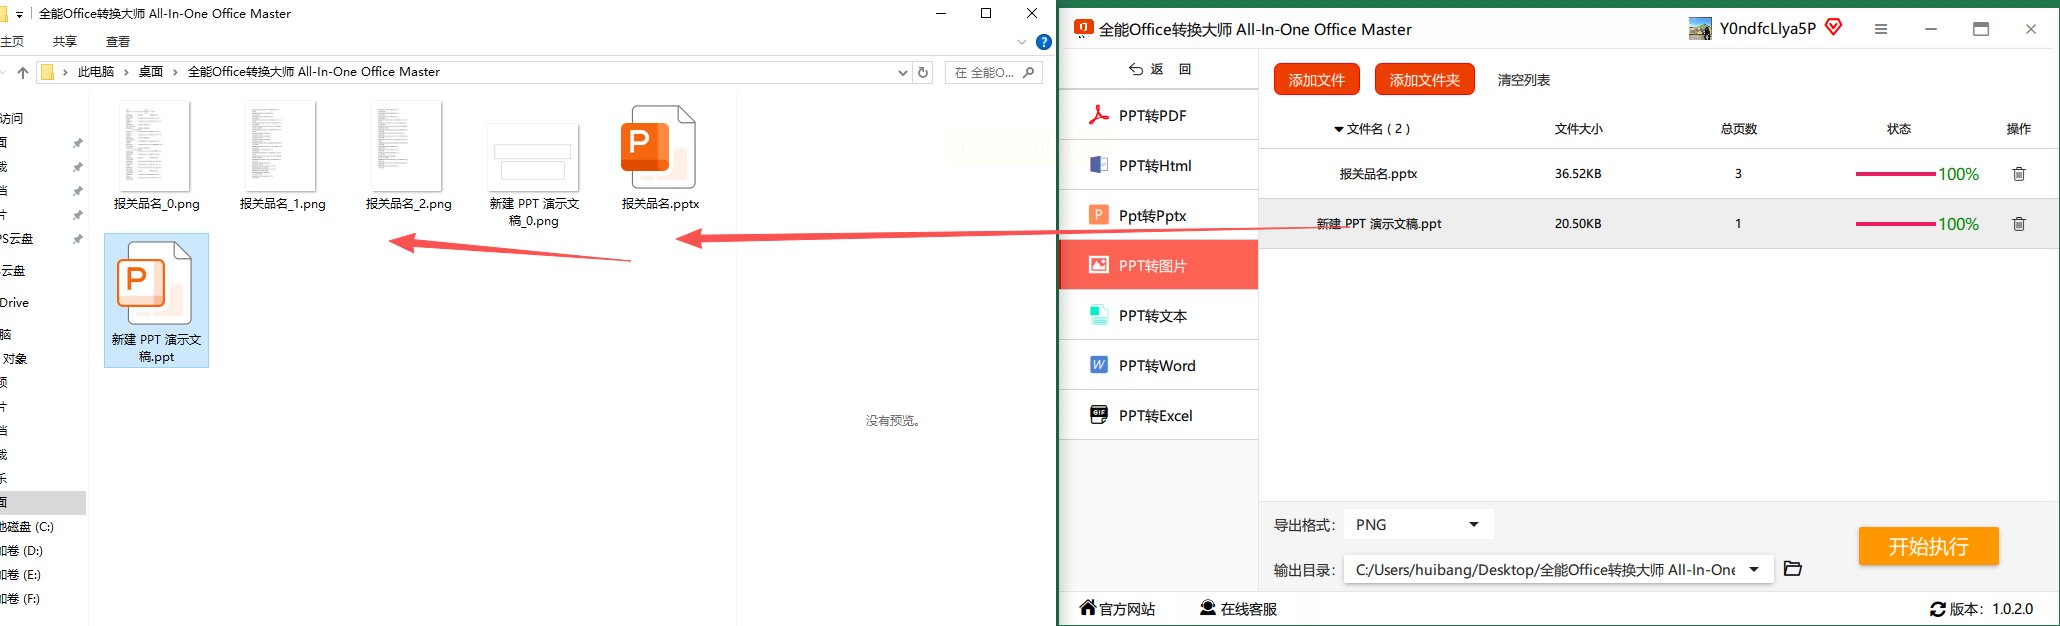Click 此电脑 in the address breadcrumb
2060x626 pixels.
click(96, 72)
